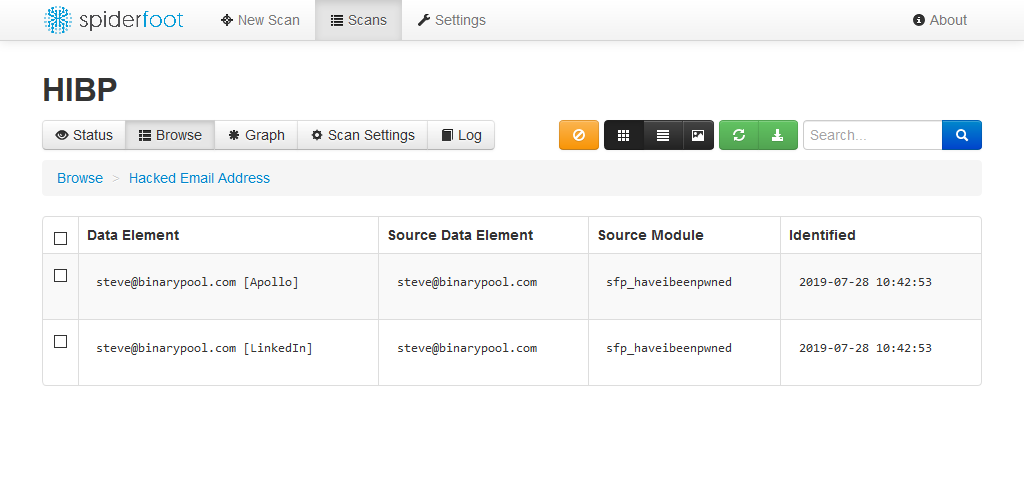
Task: Open Hacked Email Address breadcrumb link
Action: [x=199, y=178]
